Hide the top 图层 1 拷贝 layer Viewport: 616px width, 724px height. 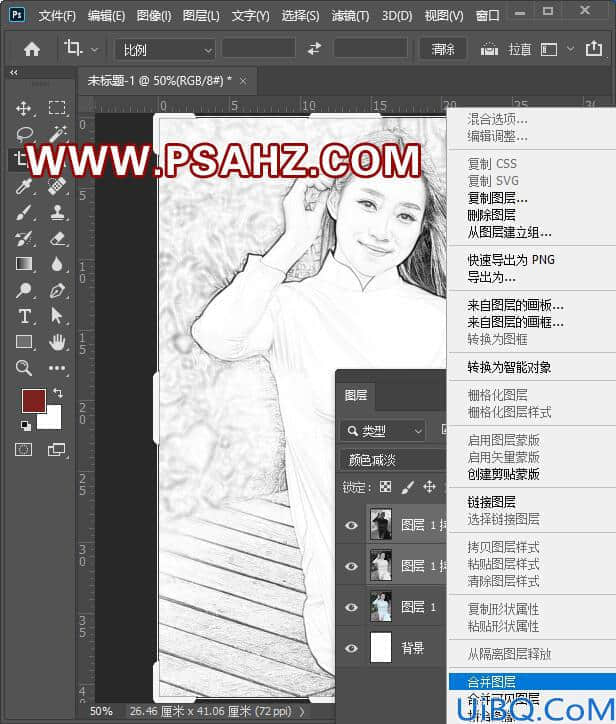[x=351, y=525]
